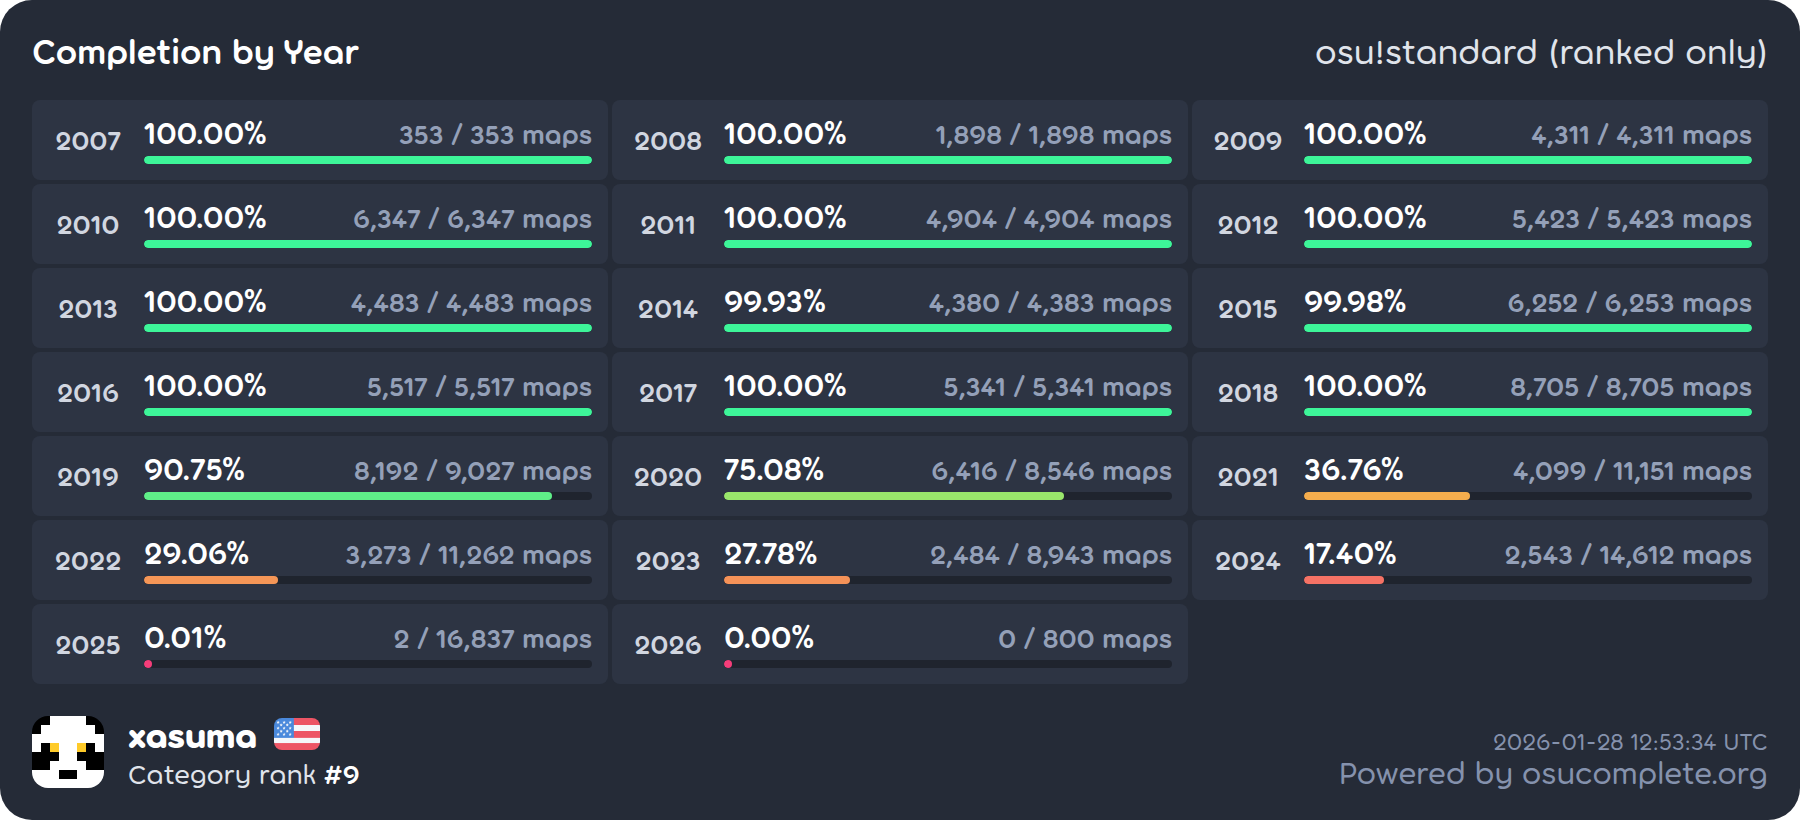Click the 2020 yellow-green progress bar
Image resolution: width=1800 pixels, height=820 pixels.
point(893,496)
